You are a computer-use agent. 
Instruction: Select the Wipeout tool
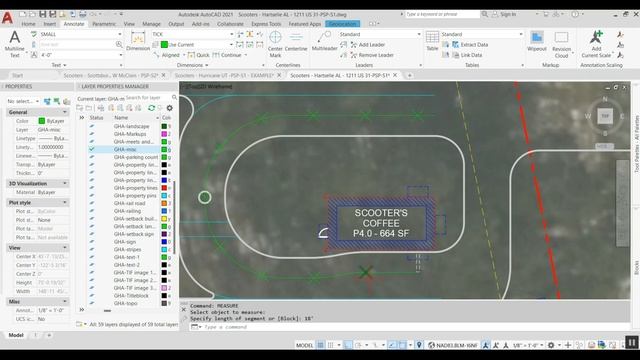537,41
